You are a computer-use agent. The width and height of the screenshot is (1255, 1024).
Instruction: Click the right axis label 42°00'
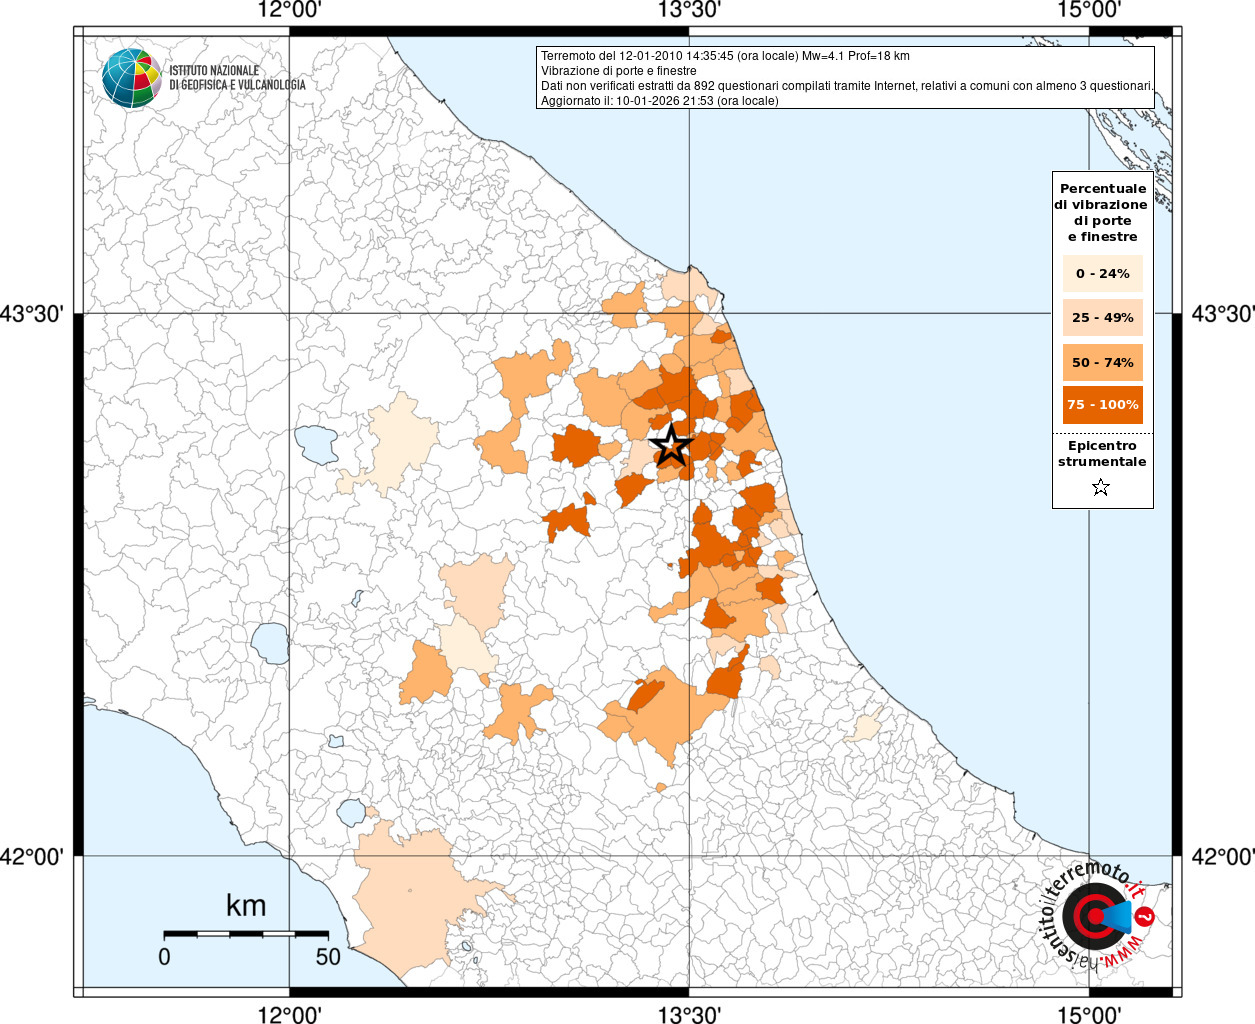coord(1222,857)
